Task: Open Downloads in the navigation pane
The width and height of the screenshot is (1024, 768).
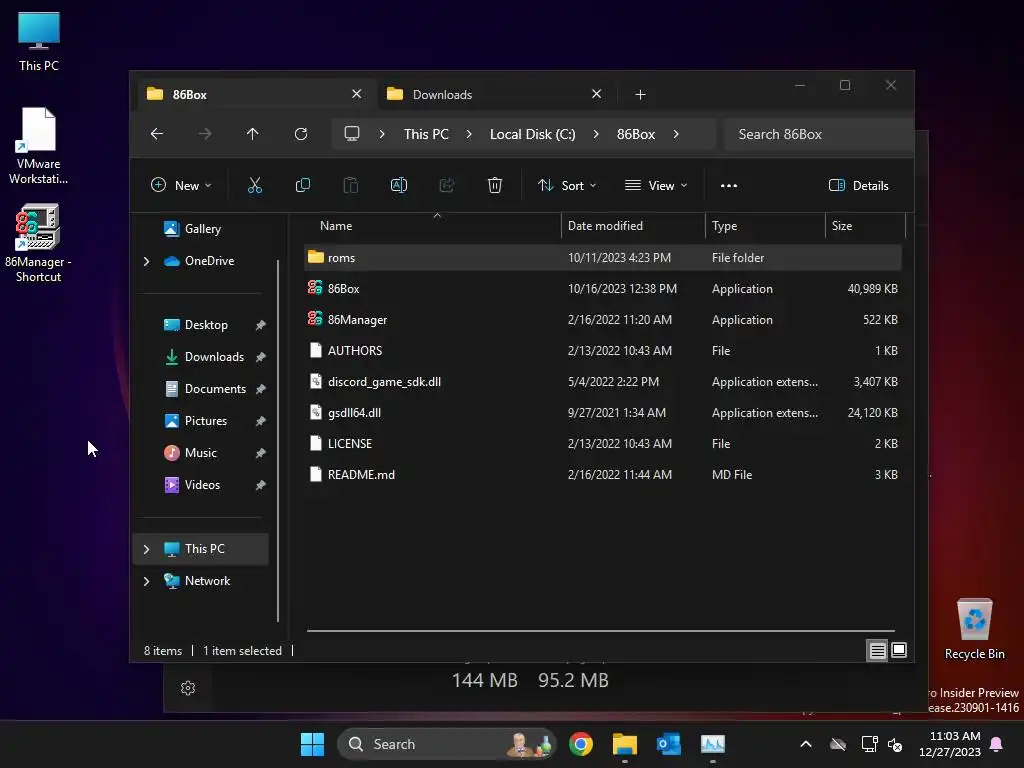Action: tap(201, 357)
